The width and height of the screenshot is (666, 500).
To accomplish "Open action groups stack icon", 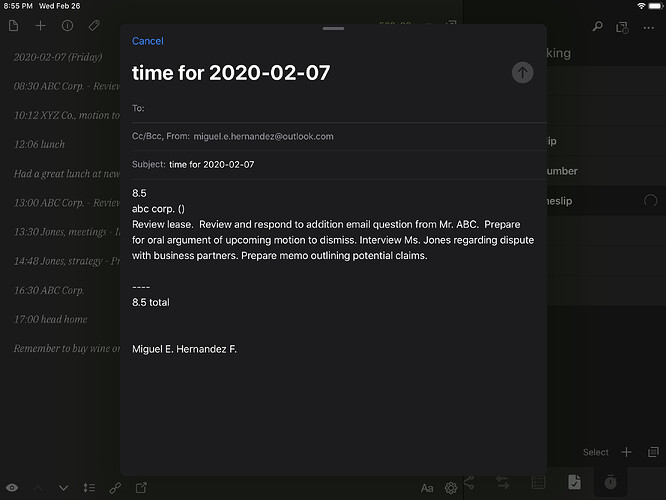I will click(x=653, y=452).
